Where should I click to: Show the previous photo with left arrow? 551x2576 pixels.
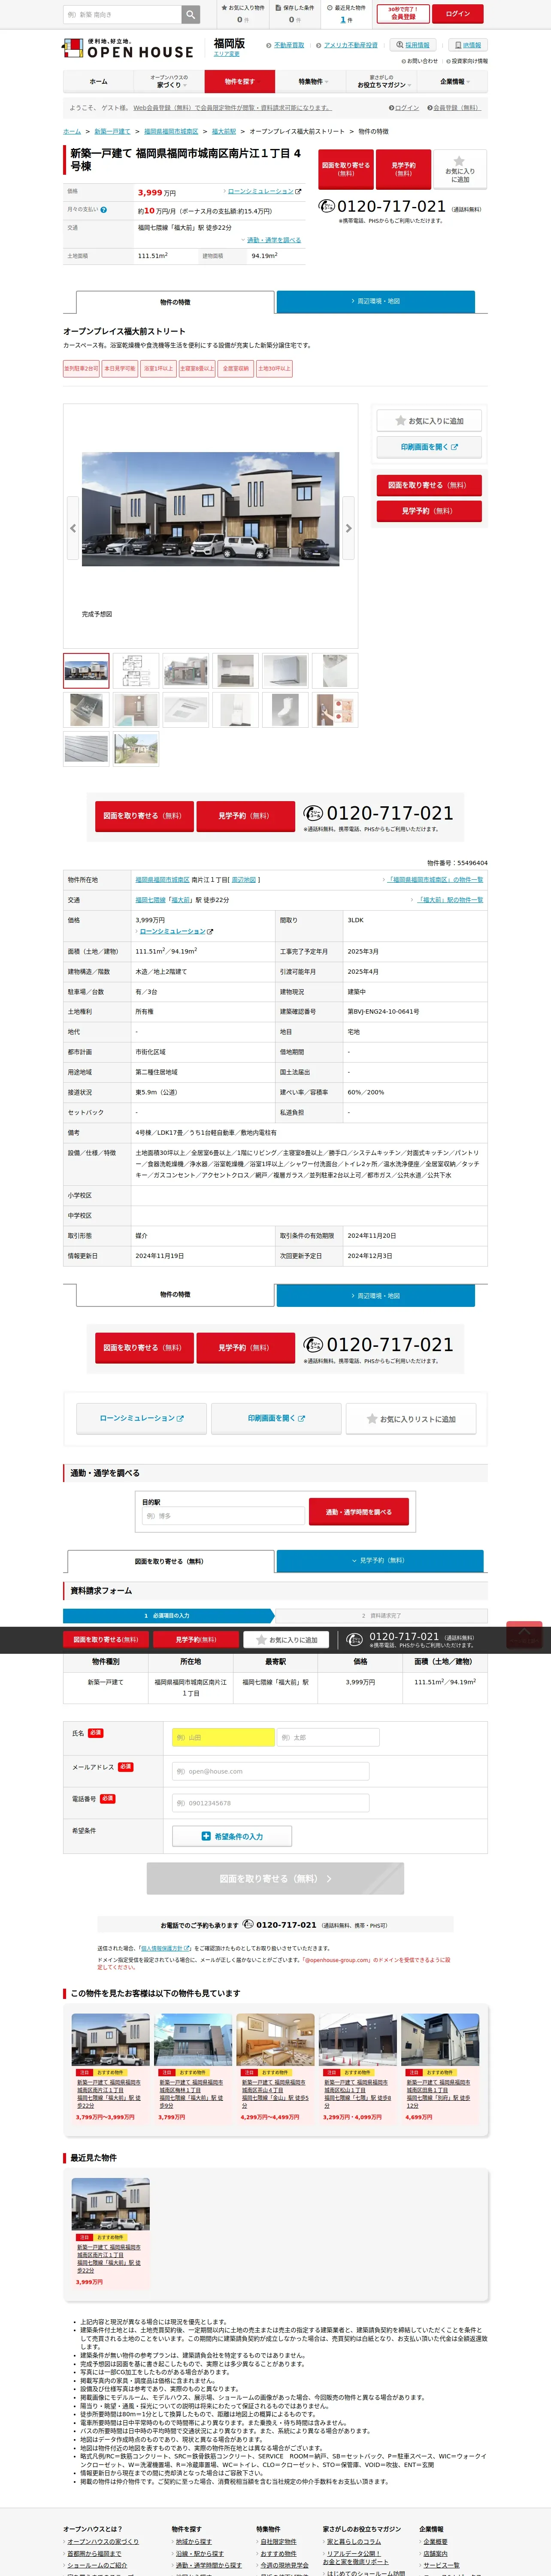coord(72,528)
